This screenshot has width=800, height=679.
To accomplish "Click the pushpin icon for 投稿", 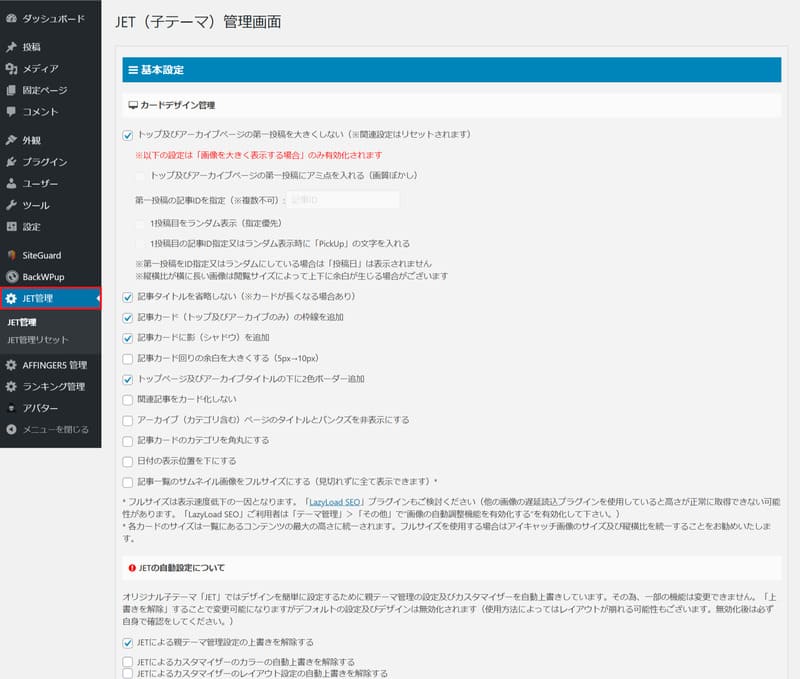I will coord(11,47).
